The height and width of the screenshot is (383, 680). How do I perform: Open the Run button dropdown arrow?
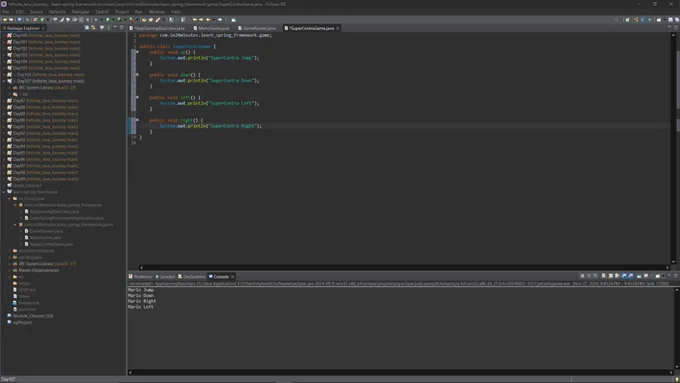click(114, 20)
